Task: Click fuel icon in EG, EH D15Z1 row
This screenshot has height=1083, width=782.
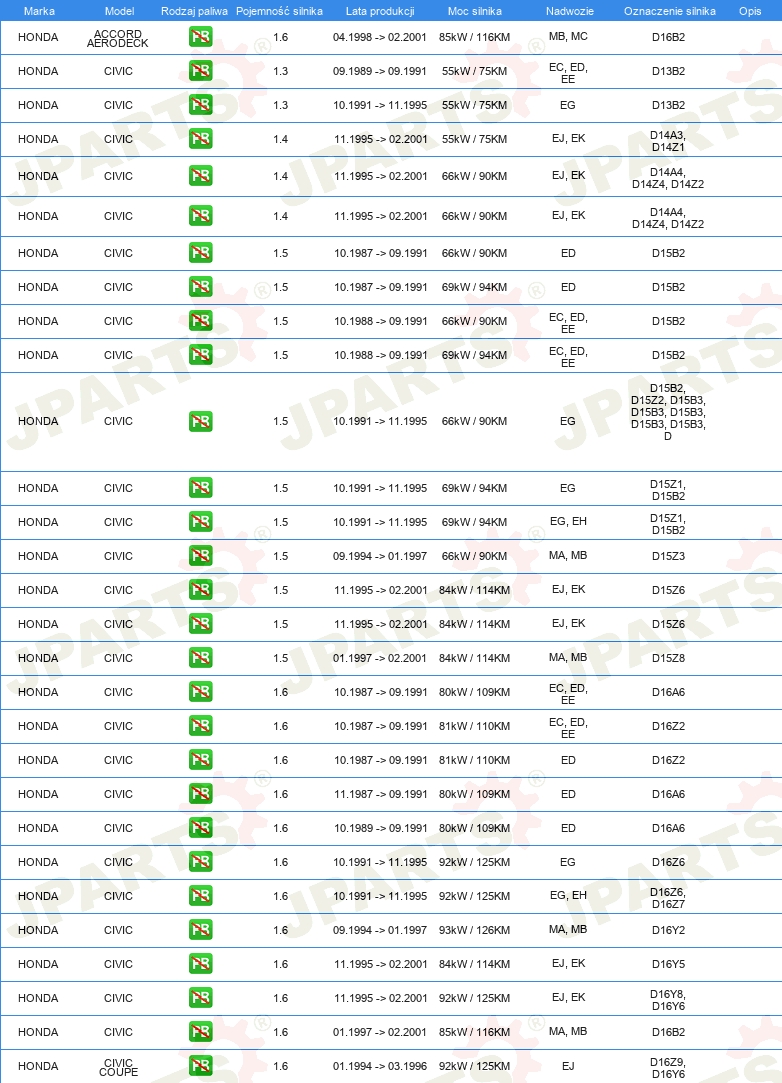Action: coord(200,521)
